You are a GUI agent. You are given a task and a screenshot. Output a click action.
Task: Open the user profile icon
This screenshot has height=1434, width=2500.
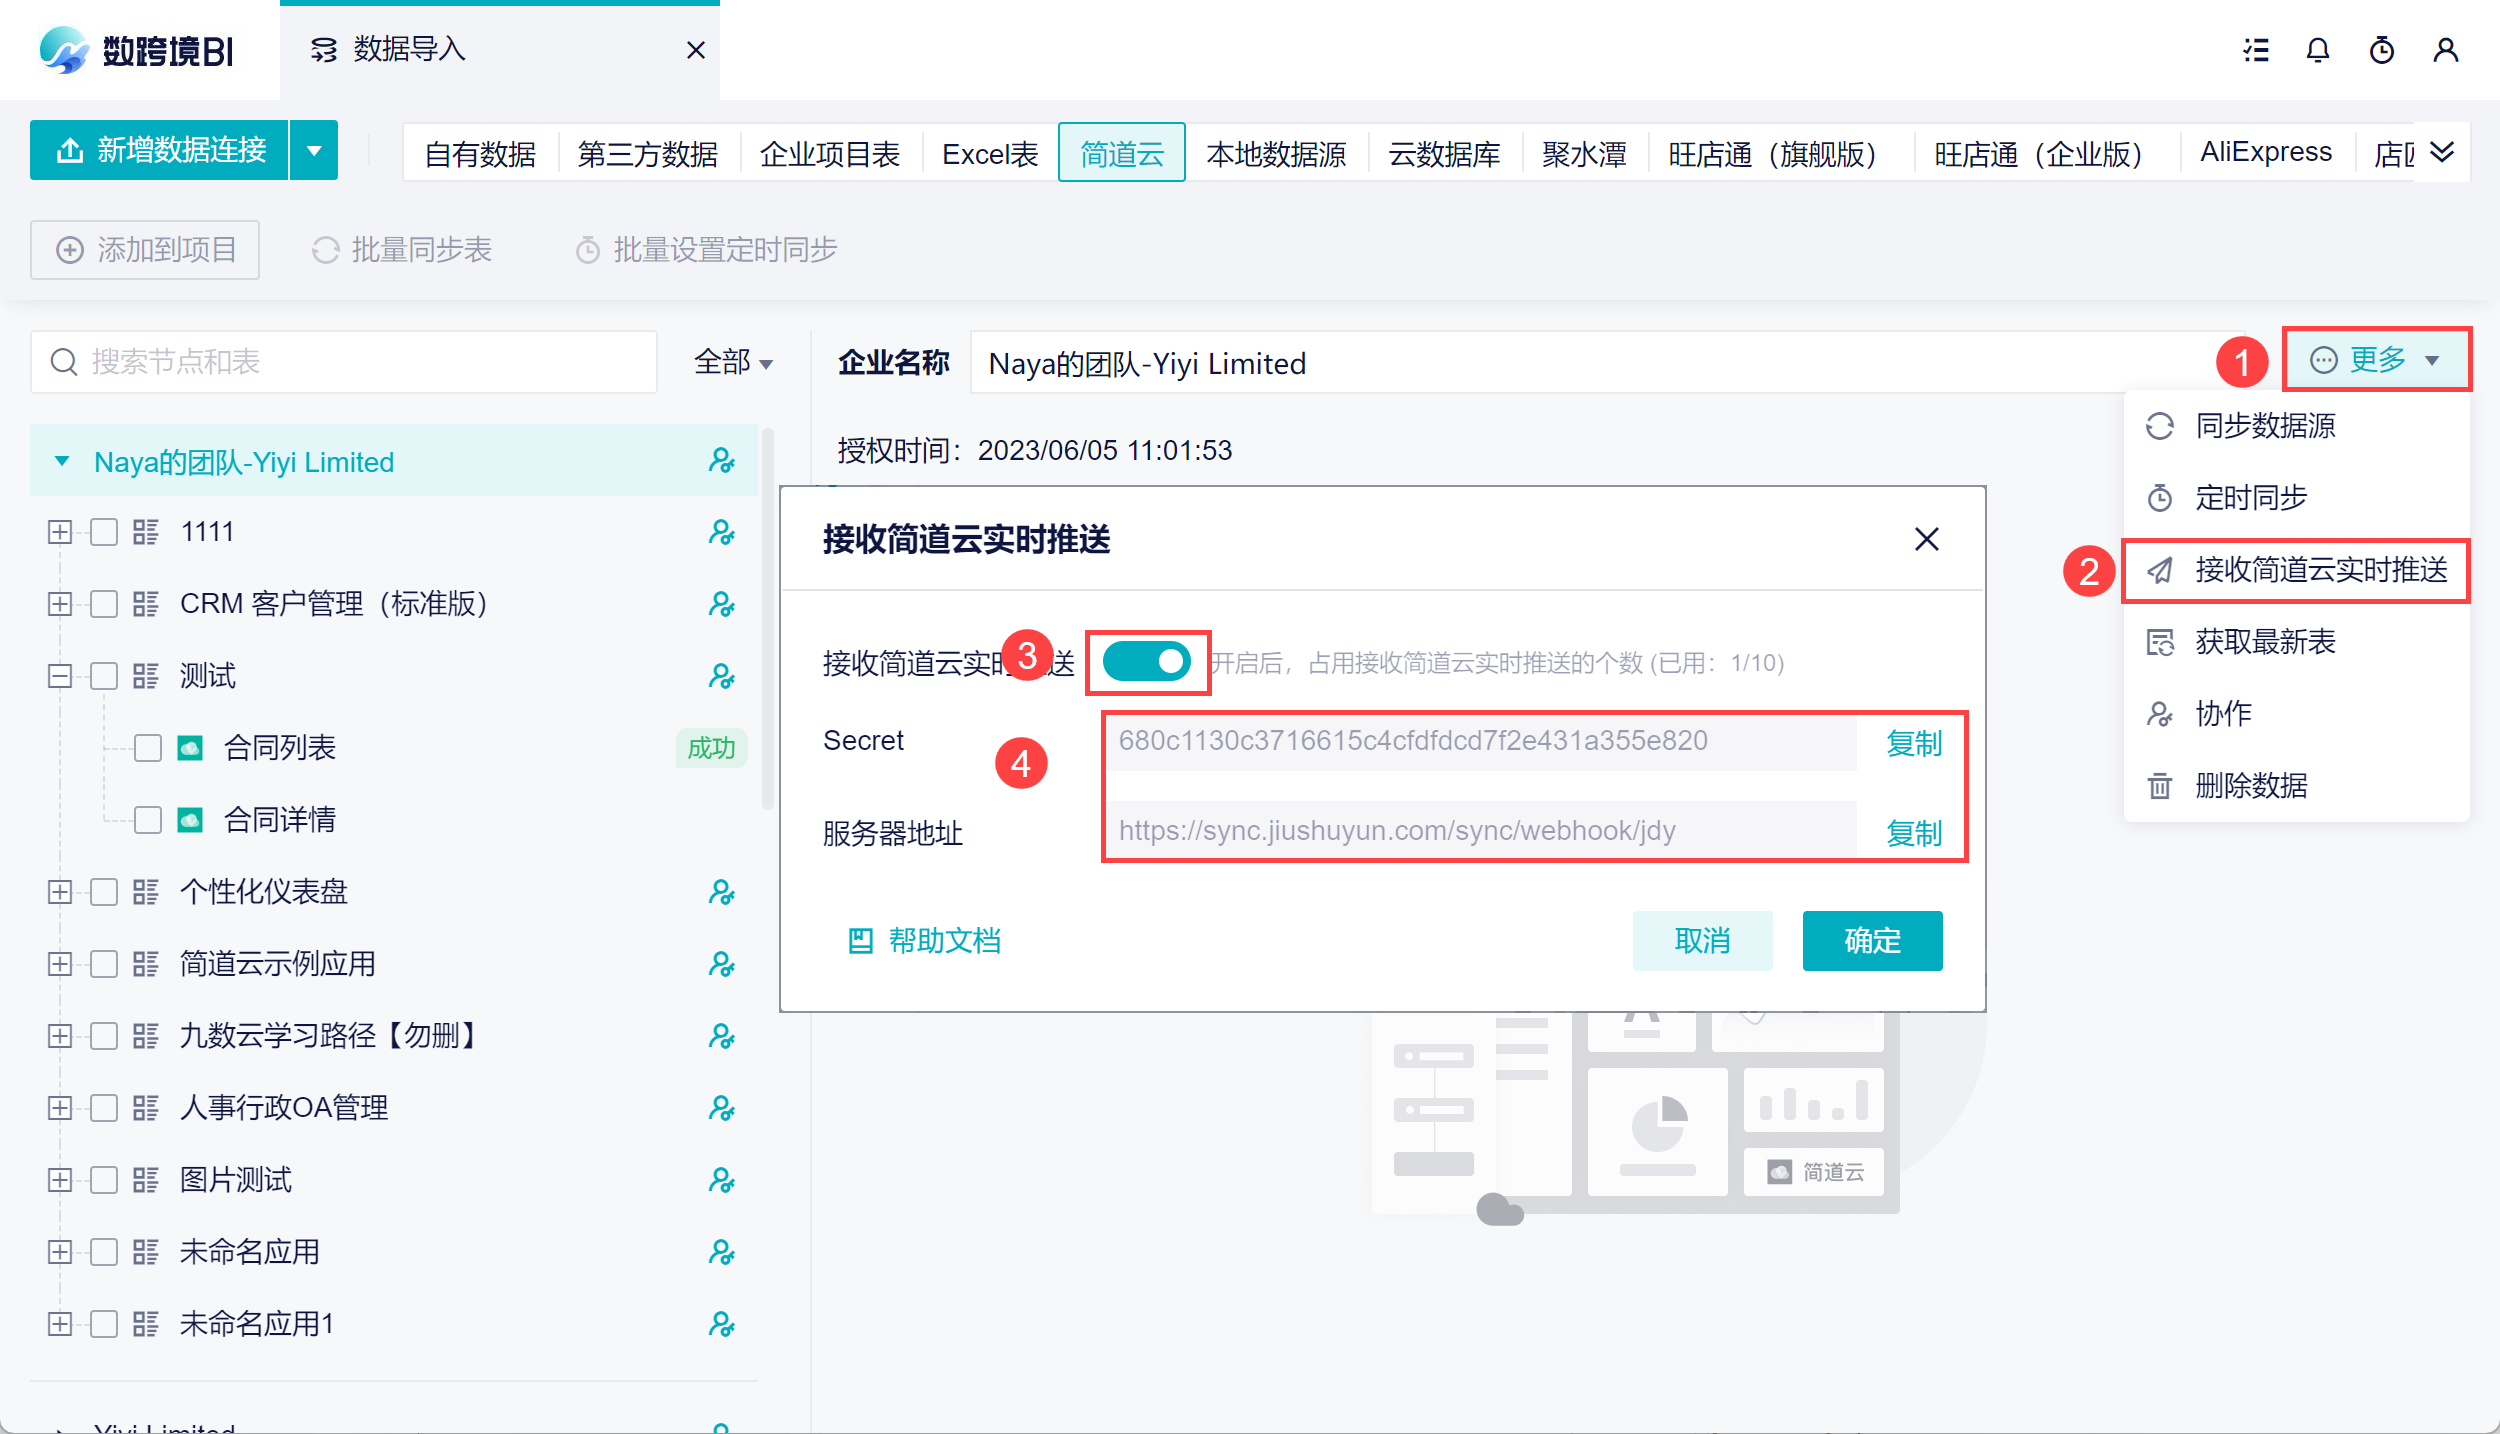[2445, 50]
